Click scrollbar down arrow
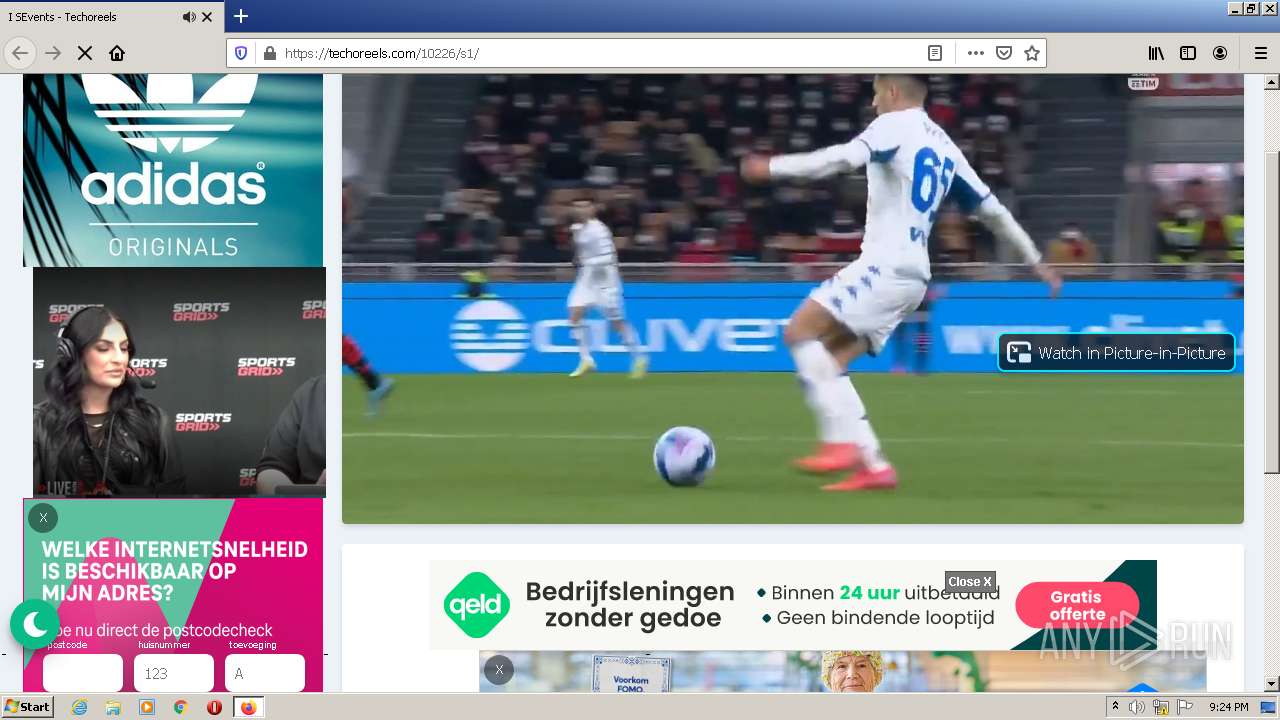Image resolution: width=1280 pixels, height=720 pixels. [1272, 684]
